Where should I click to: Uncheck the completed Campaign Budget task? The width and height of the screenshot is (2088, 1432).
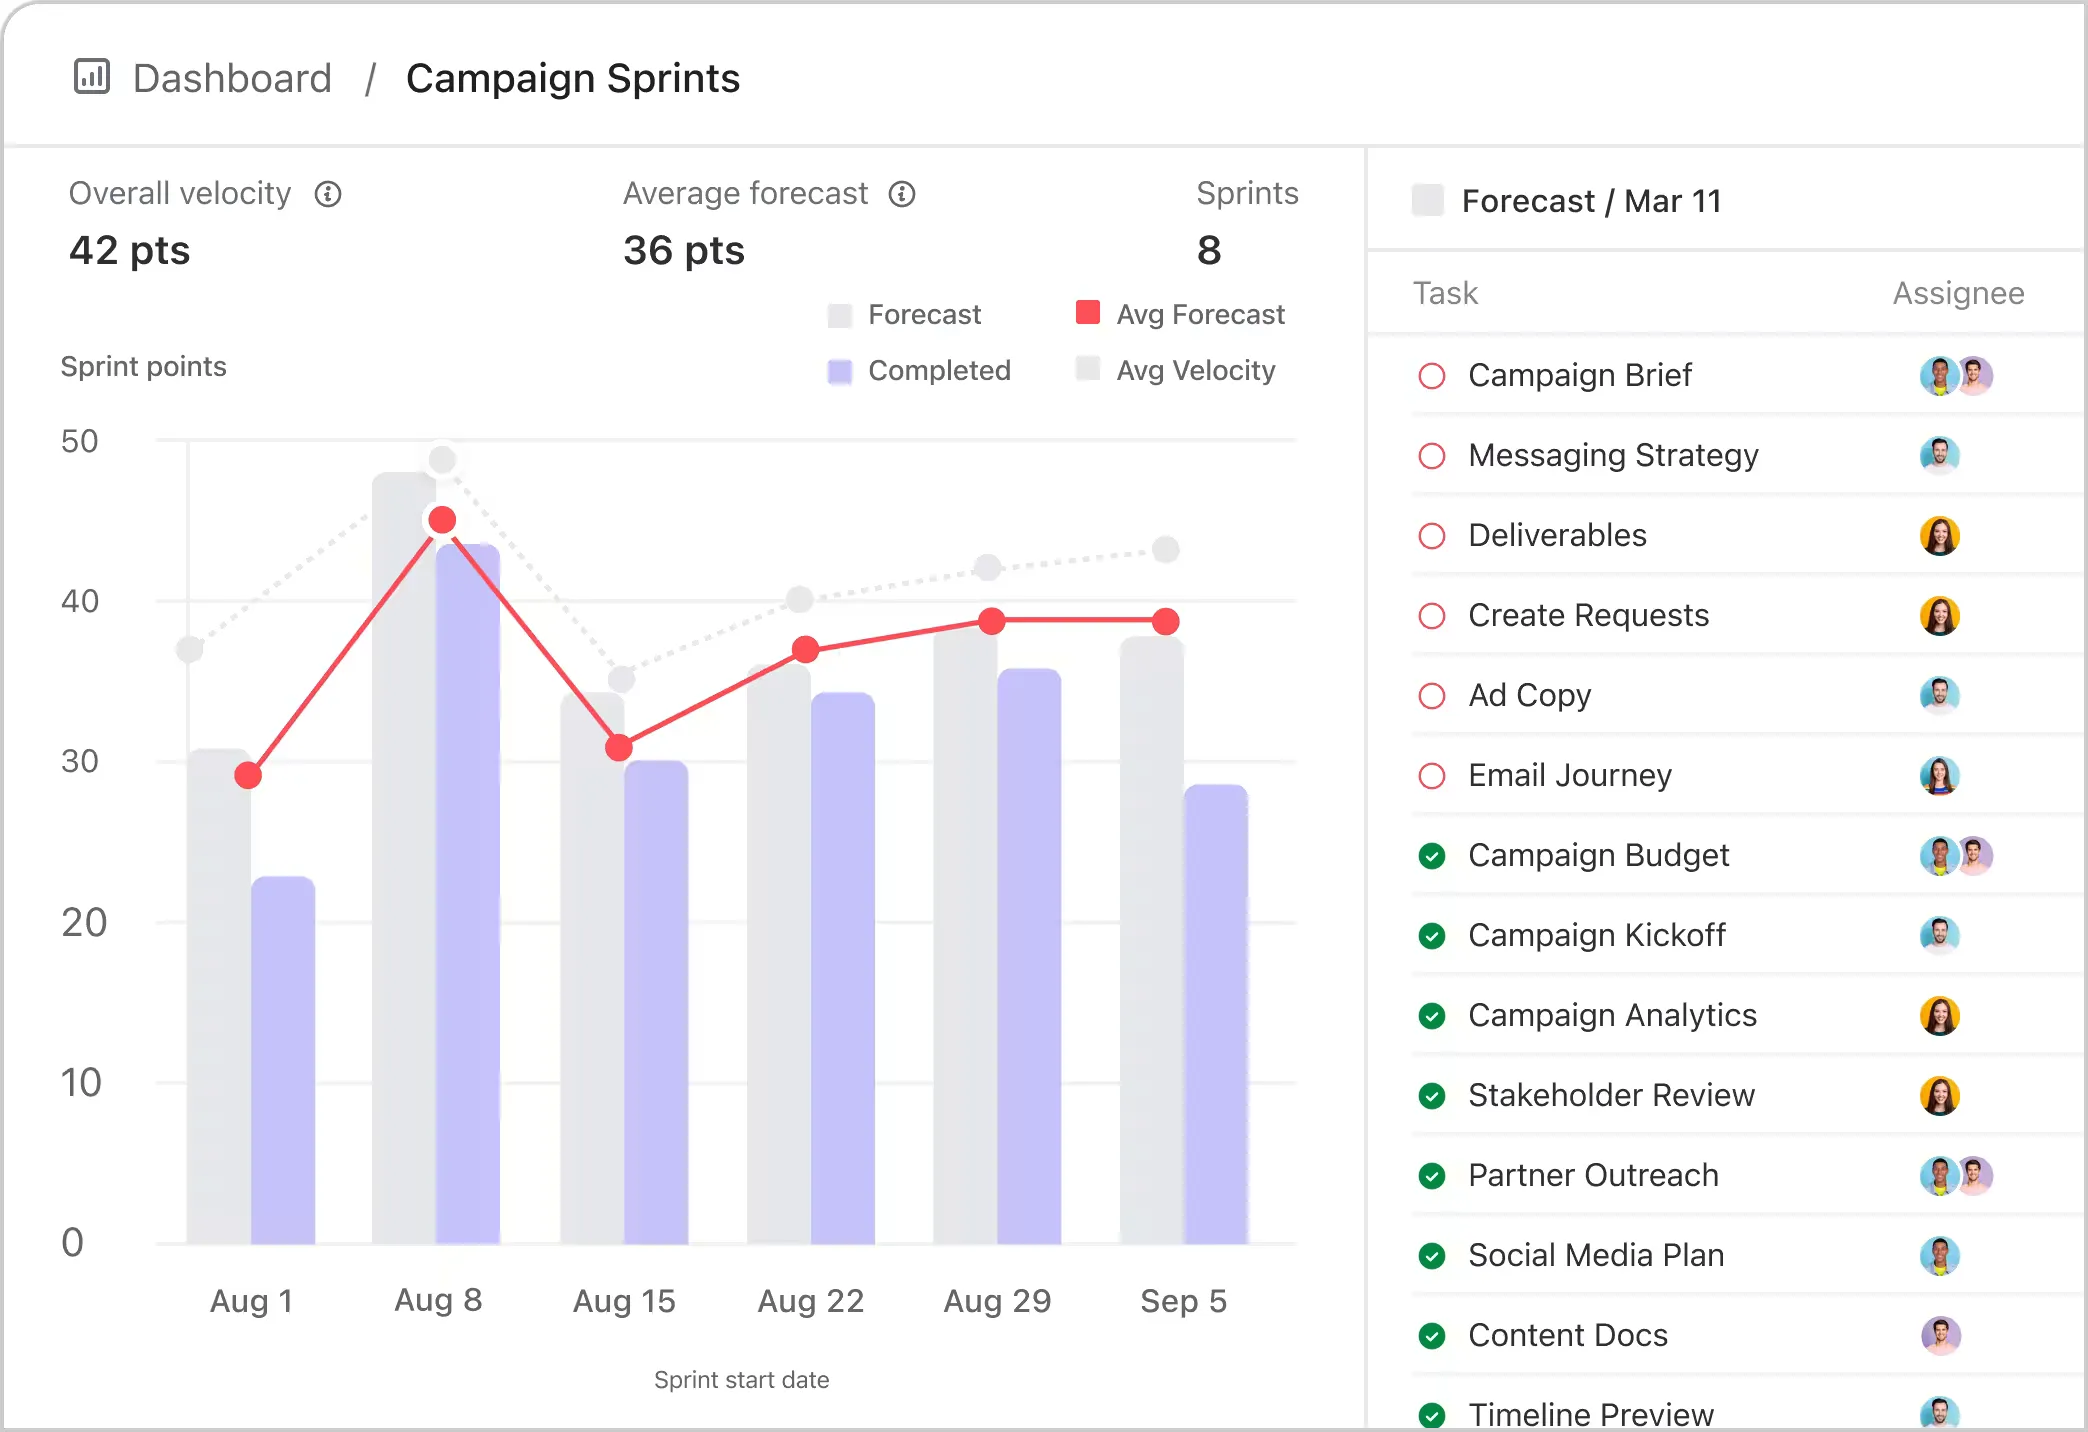click(x=1432, y=856)
